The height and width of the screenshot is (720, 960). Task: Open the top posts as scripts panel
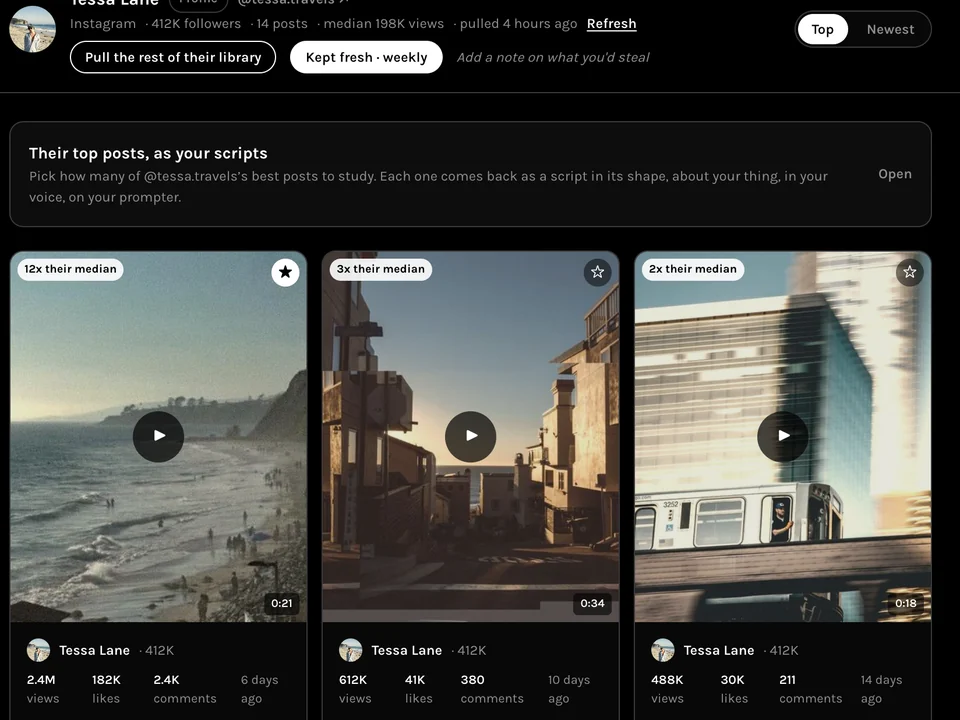(x=895, y=174)
